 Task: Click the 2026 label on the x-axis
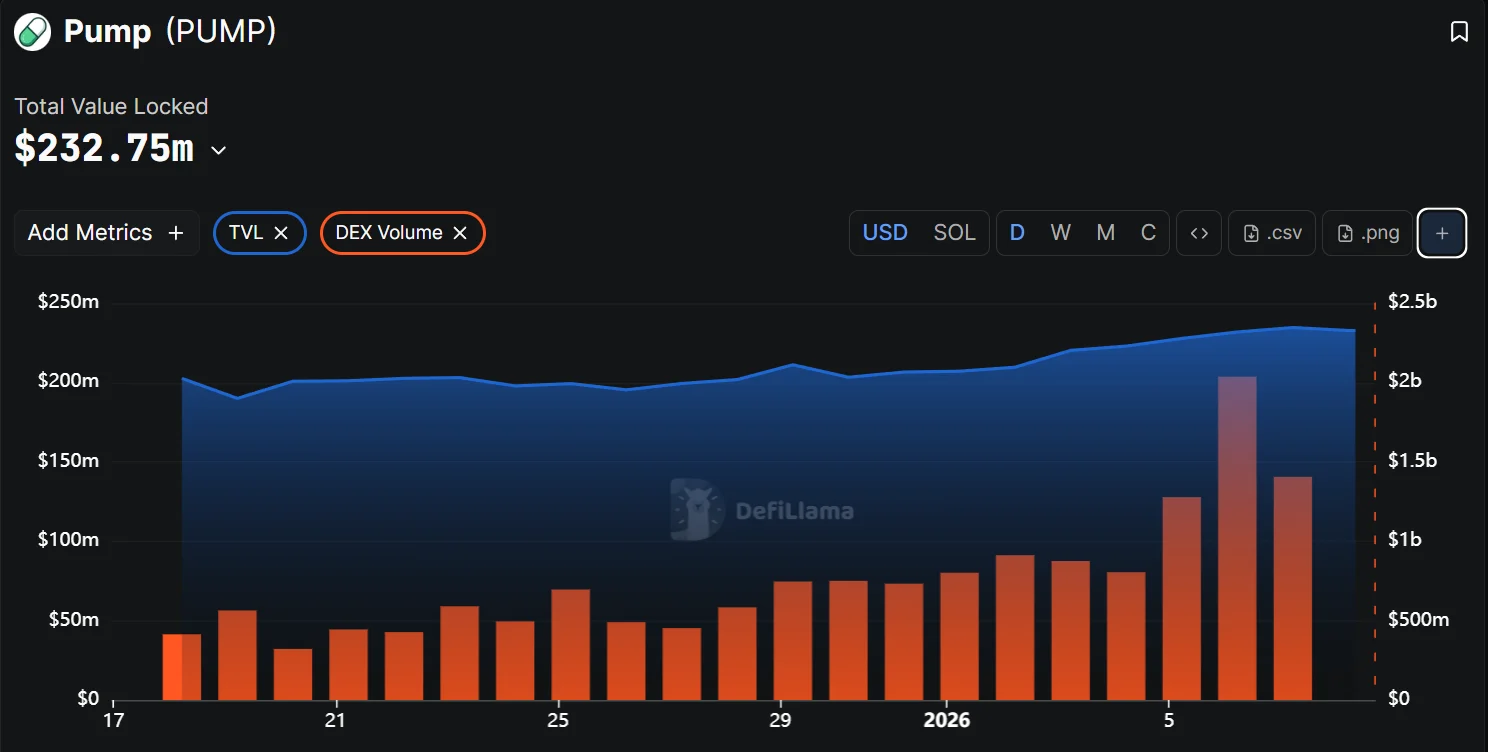pyautogui.click(x=946, y=719)
